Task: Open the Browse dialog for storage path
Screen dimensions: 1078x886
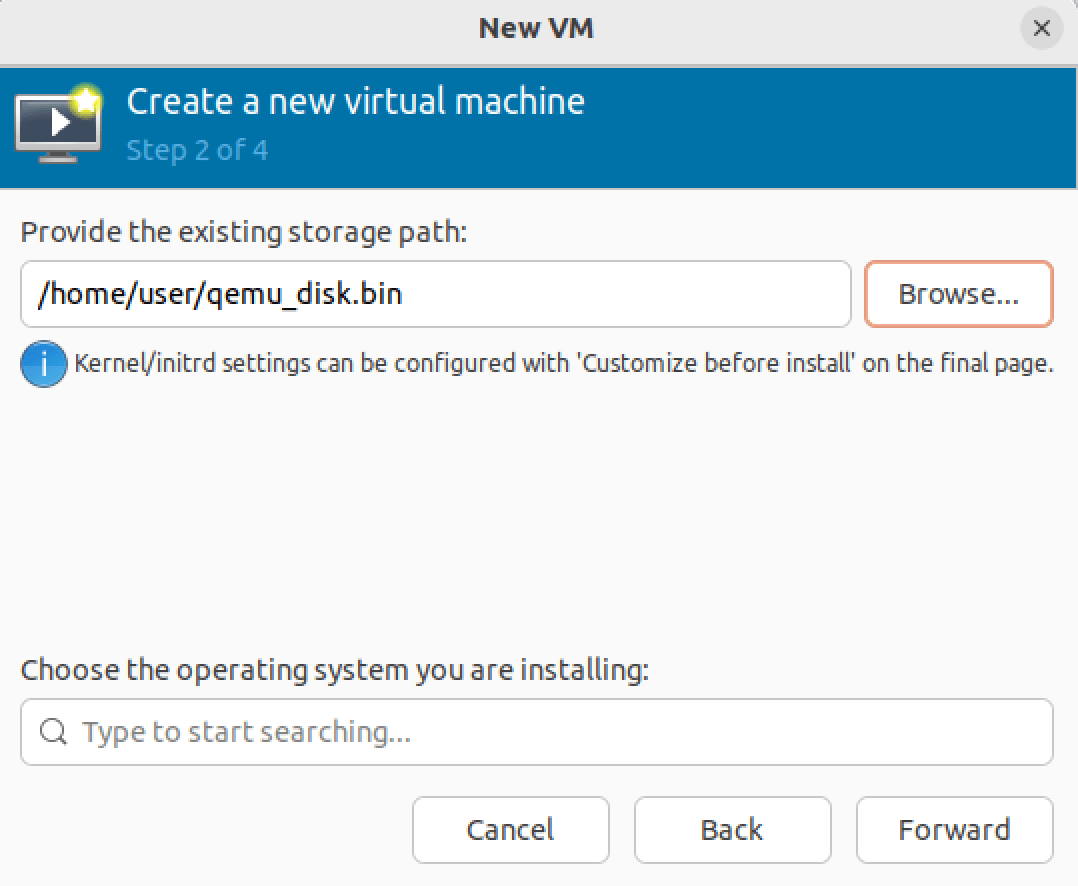Action: click(x=957, y=293)
